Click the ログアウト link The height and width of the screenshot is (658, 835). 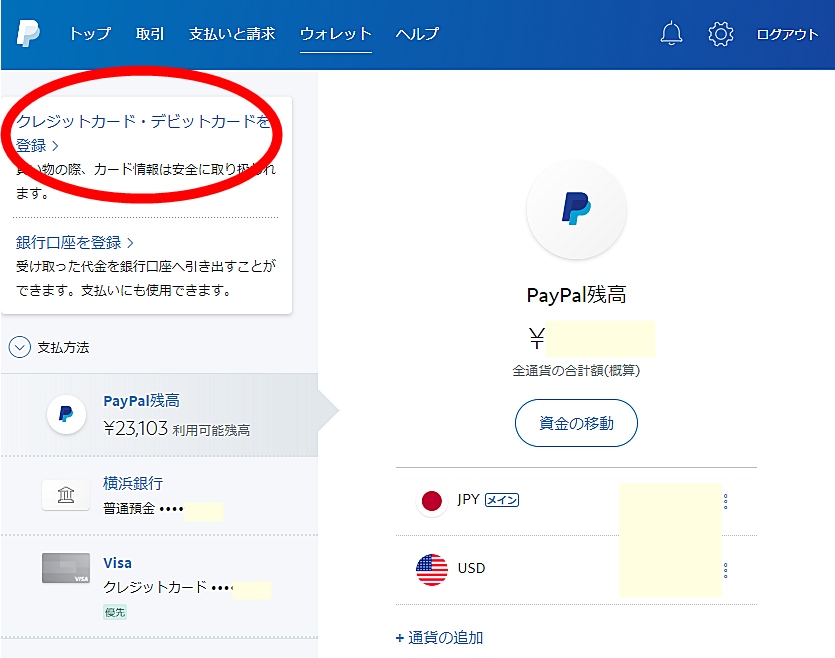787,34
